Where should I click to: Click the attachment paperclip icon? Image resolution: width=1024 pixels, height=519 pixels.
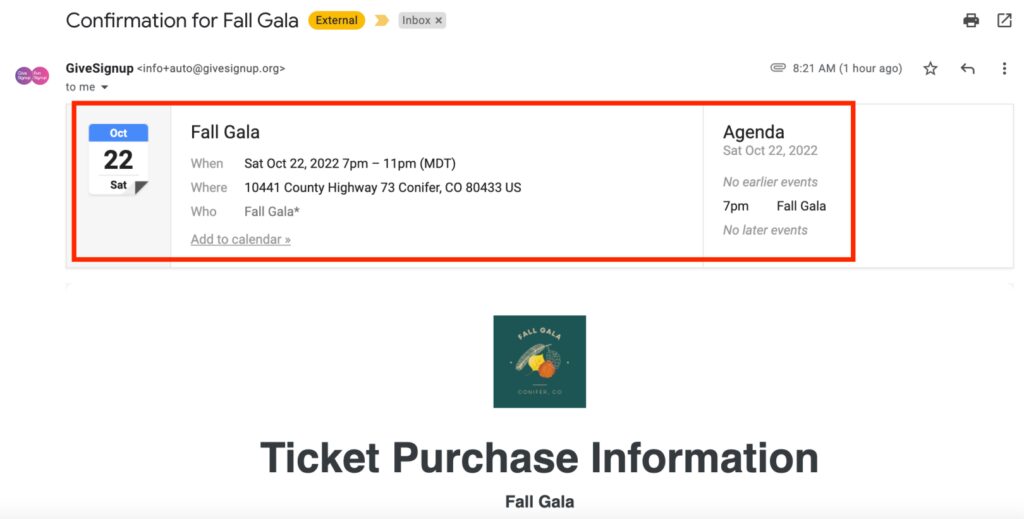coord(778,67)
